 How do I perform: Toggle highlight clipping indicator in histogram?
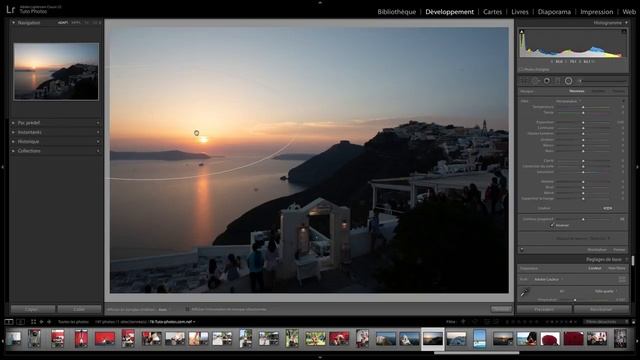click(624, 32)
